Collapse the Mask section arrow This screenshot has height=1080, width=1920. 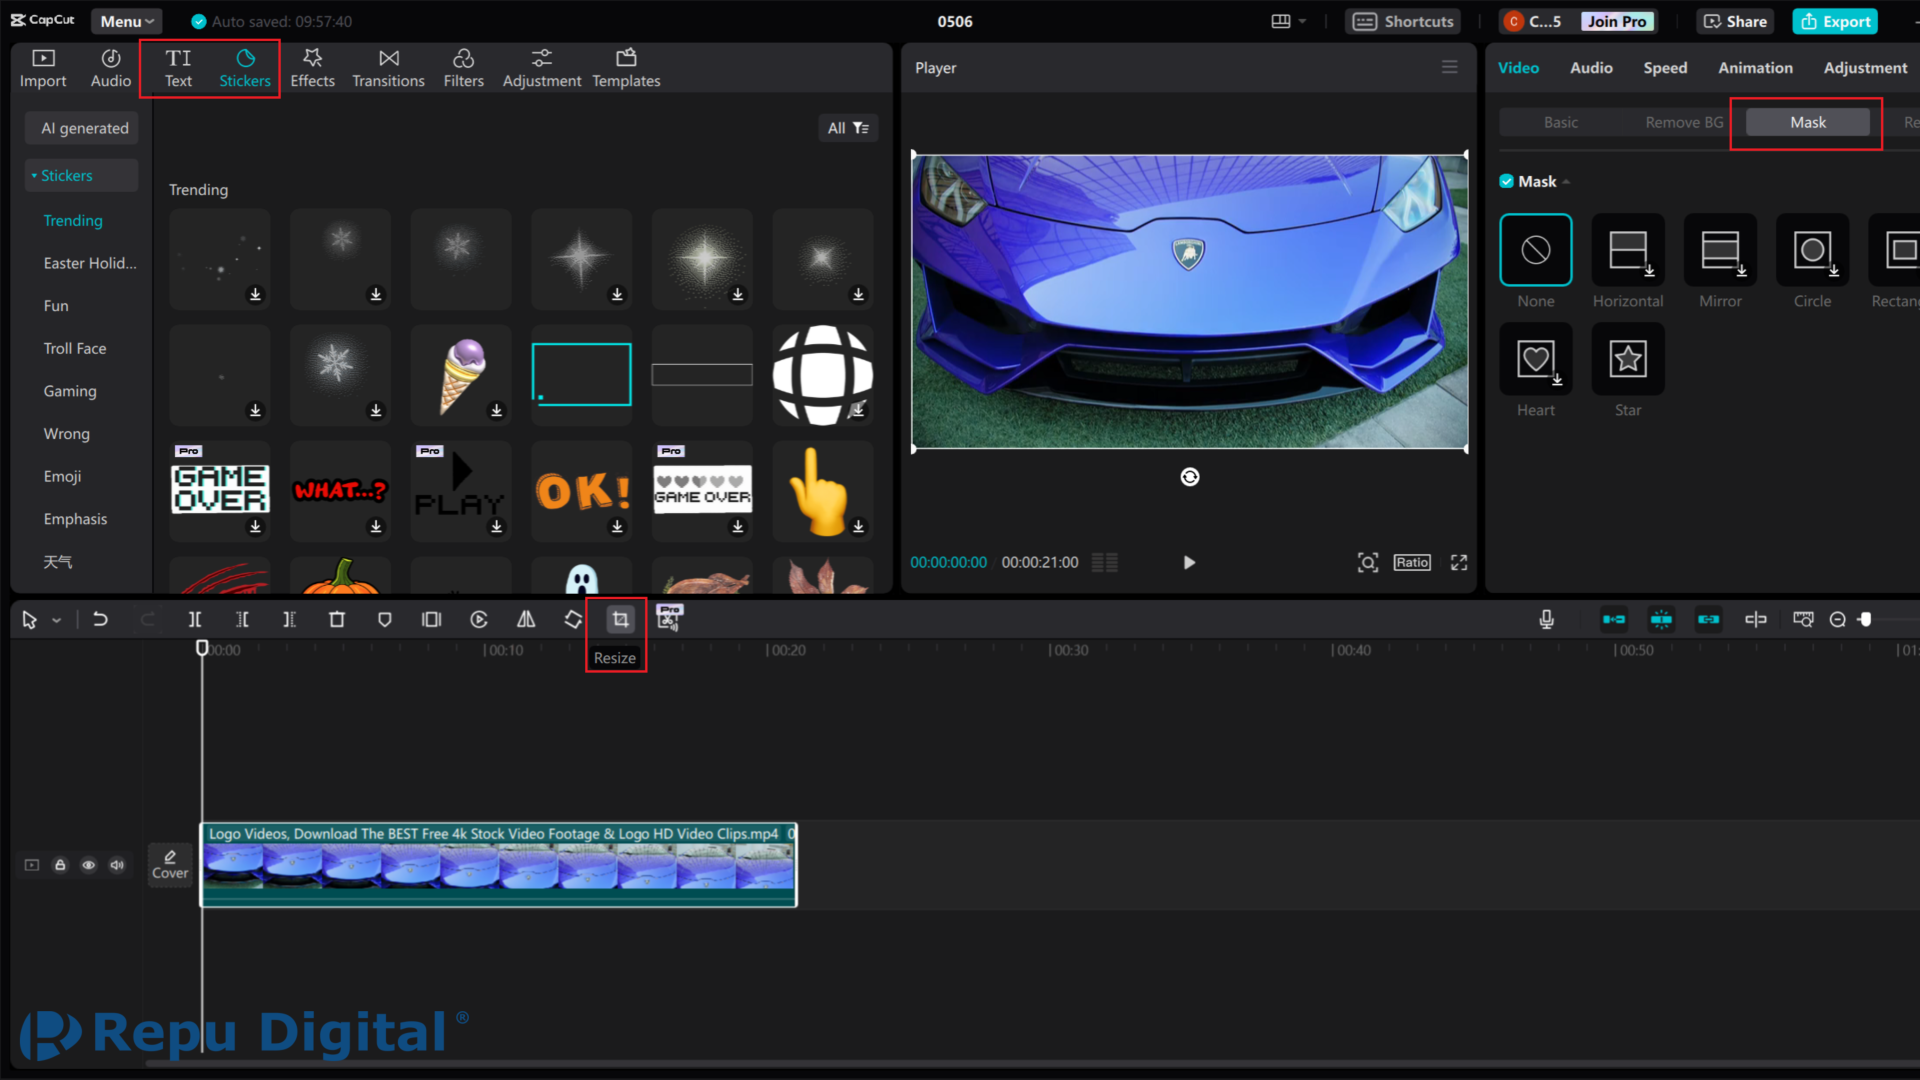(x=1566, y=182)
